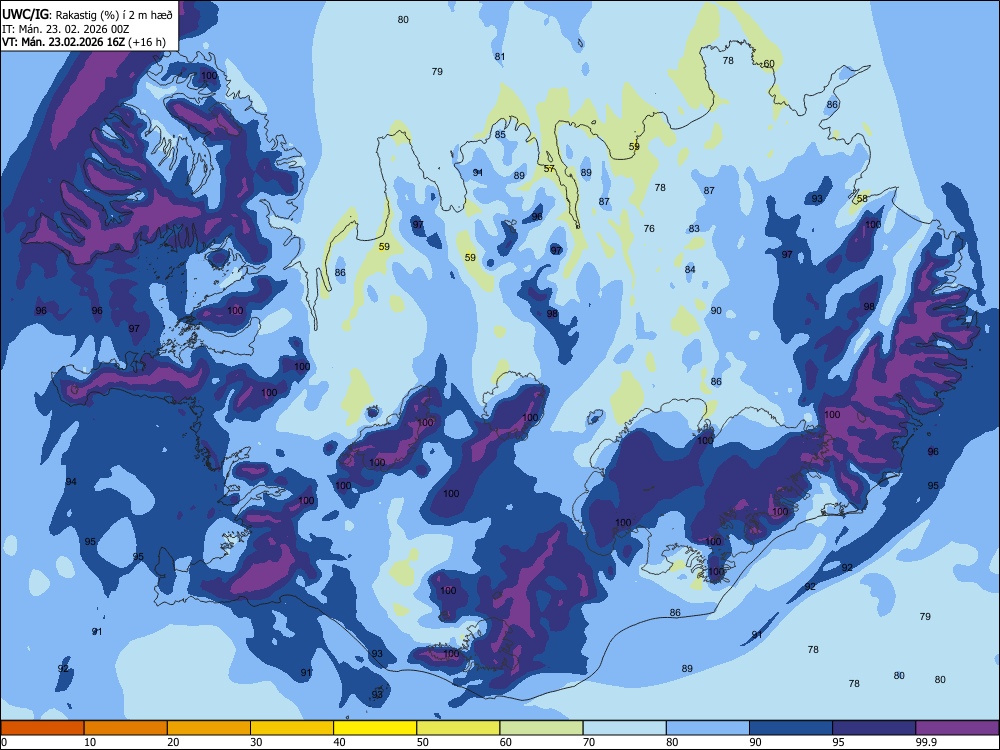The image size is (1000, 750).
Task: Click the legend scale label '20'
Action: click(173, 742)
